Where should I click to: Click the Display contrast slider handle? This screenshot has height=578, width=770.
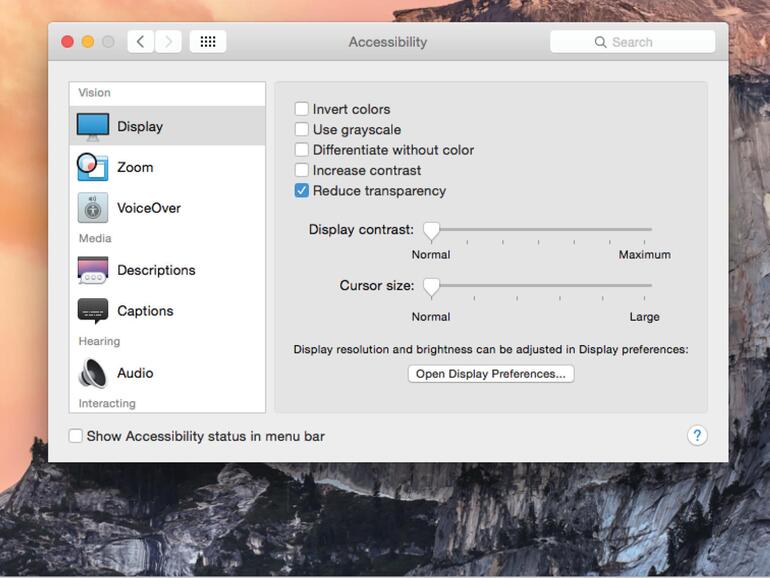point(432,231)
